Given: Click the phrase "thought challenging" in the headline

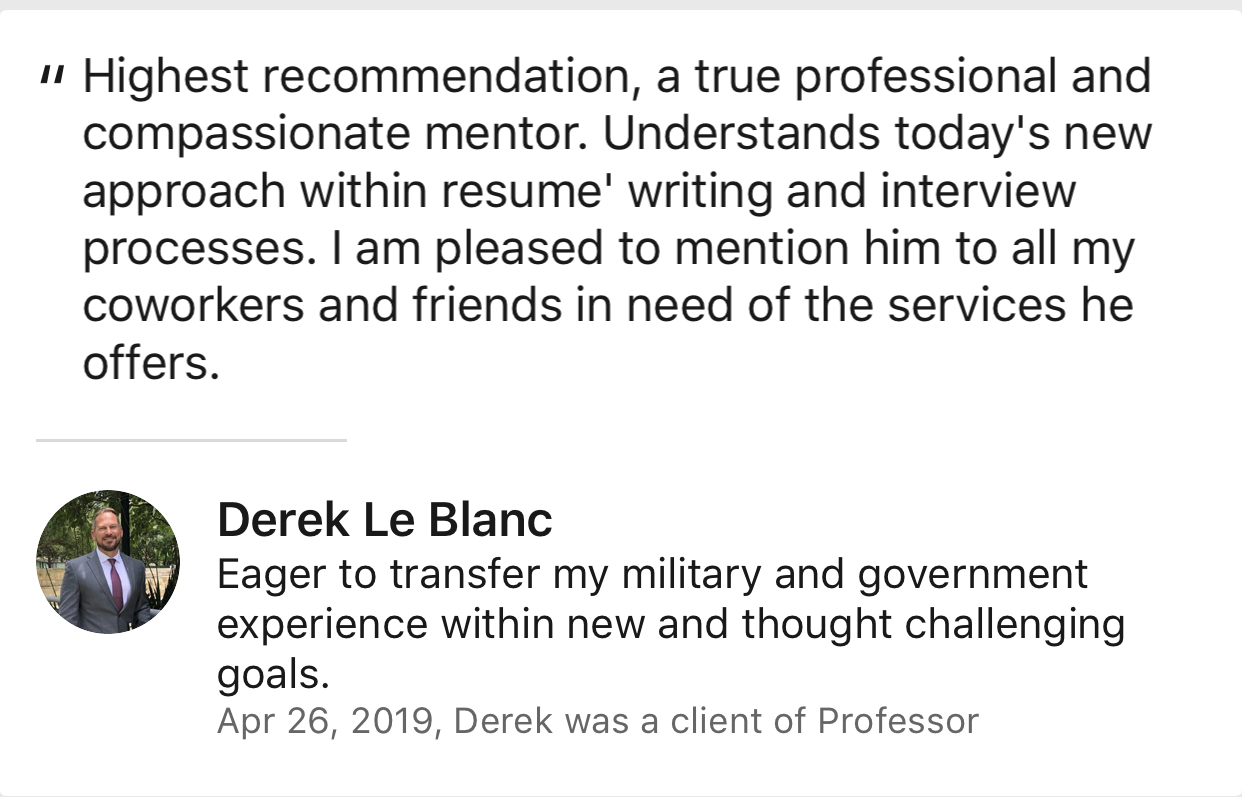Looking at the screenshot, I should click(x=933, y=624).
